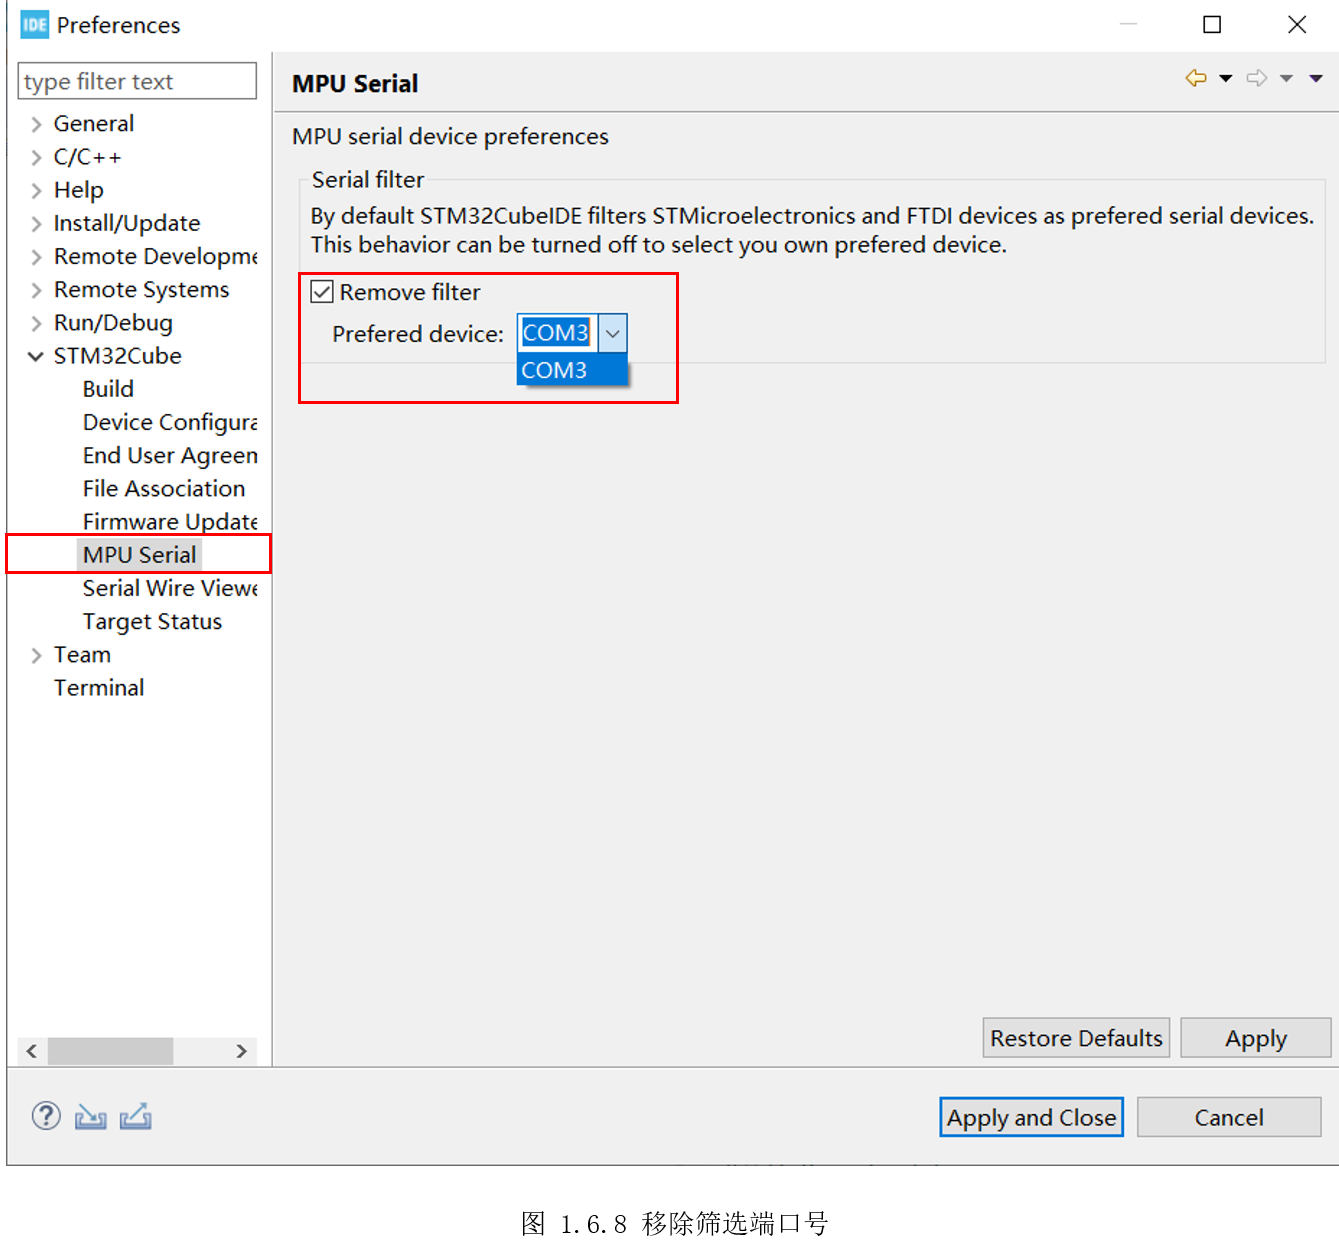Screen dimensions: 1339x1248
Task: Click the type filter text field
Action: pos(137,81)
